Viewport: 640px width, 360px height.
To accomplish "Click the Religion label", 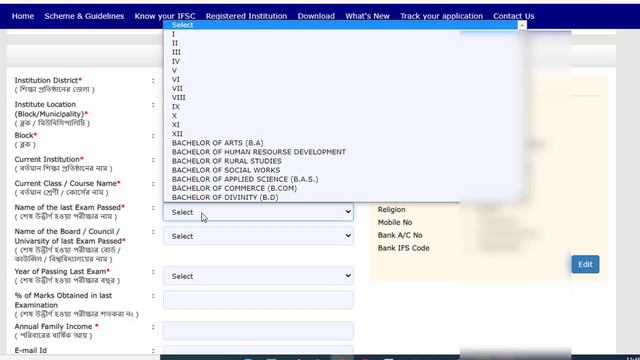I will (x=391, y=209).
